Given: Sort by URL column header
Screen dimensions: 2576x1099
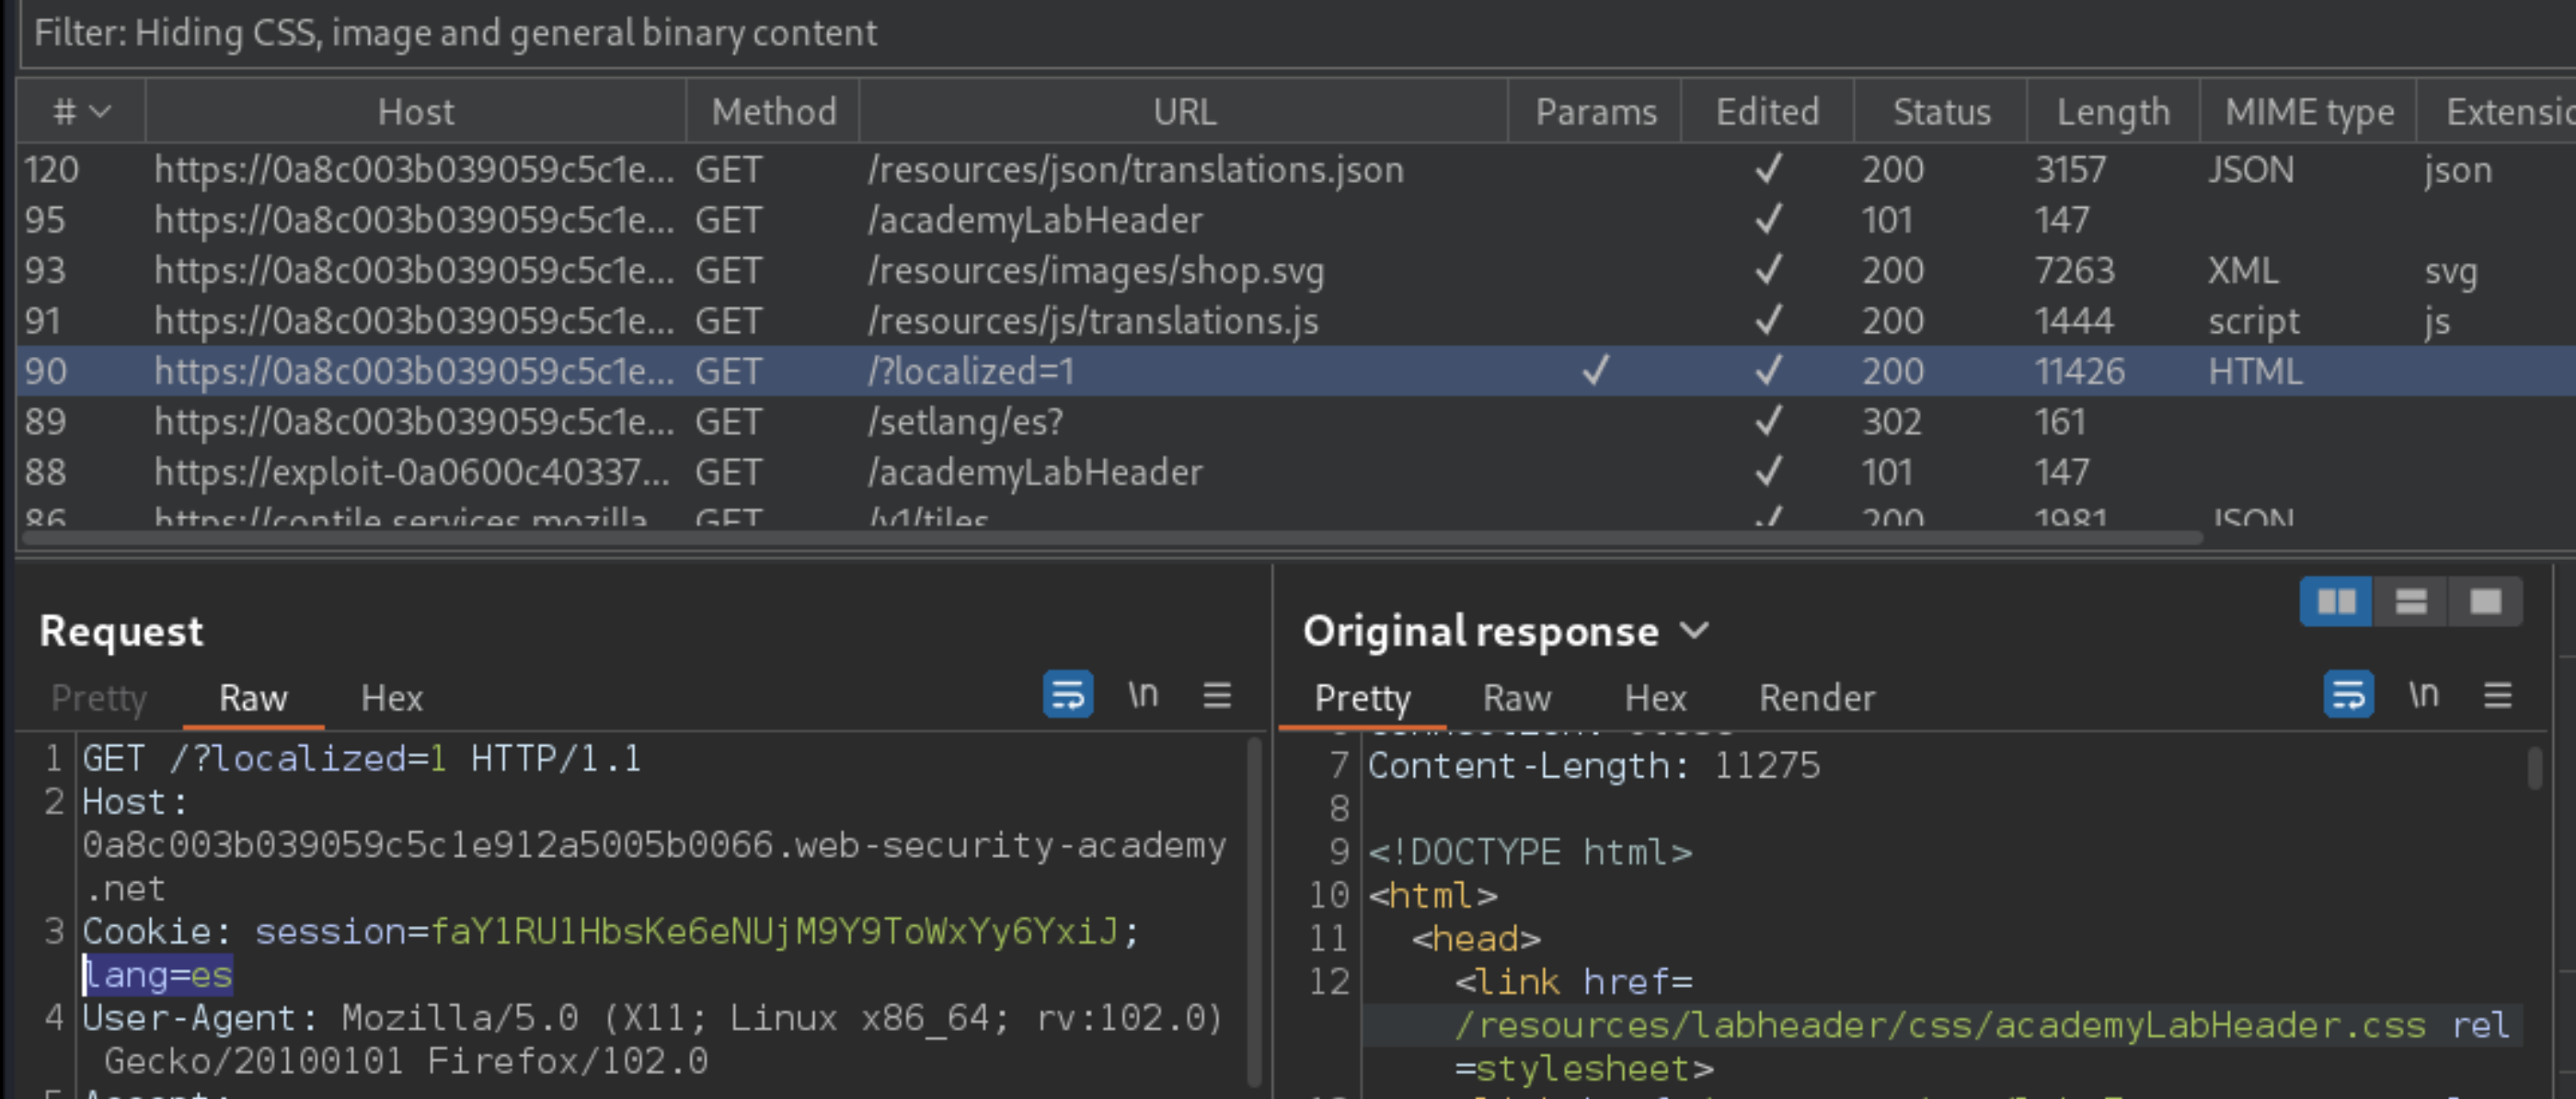Looking at the screenshot, I should [1184, 112].
